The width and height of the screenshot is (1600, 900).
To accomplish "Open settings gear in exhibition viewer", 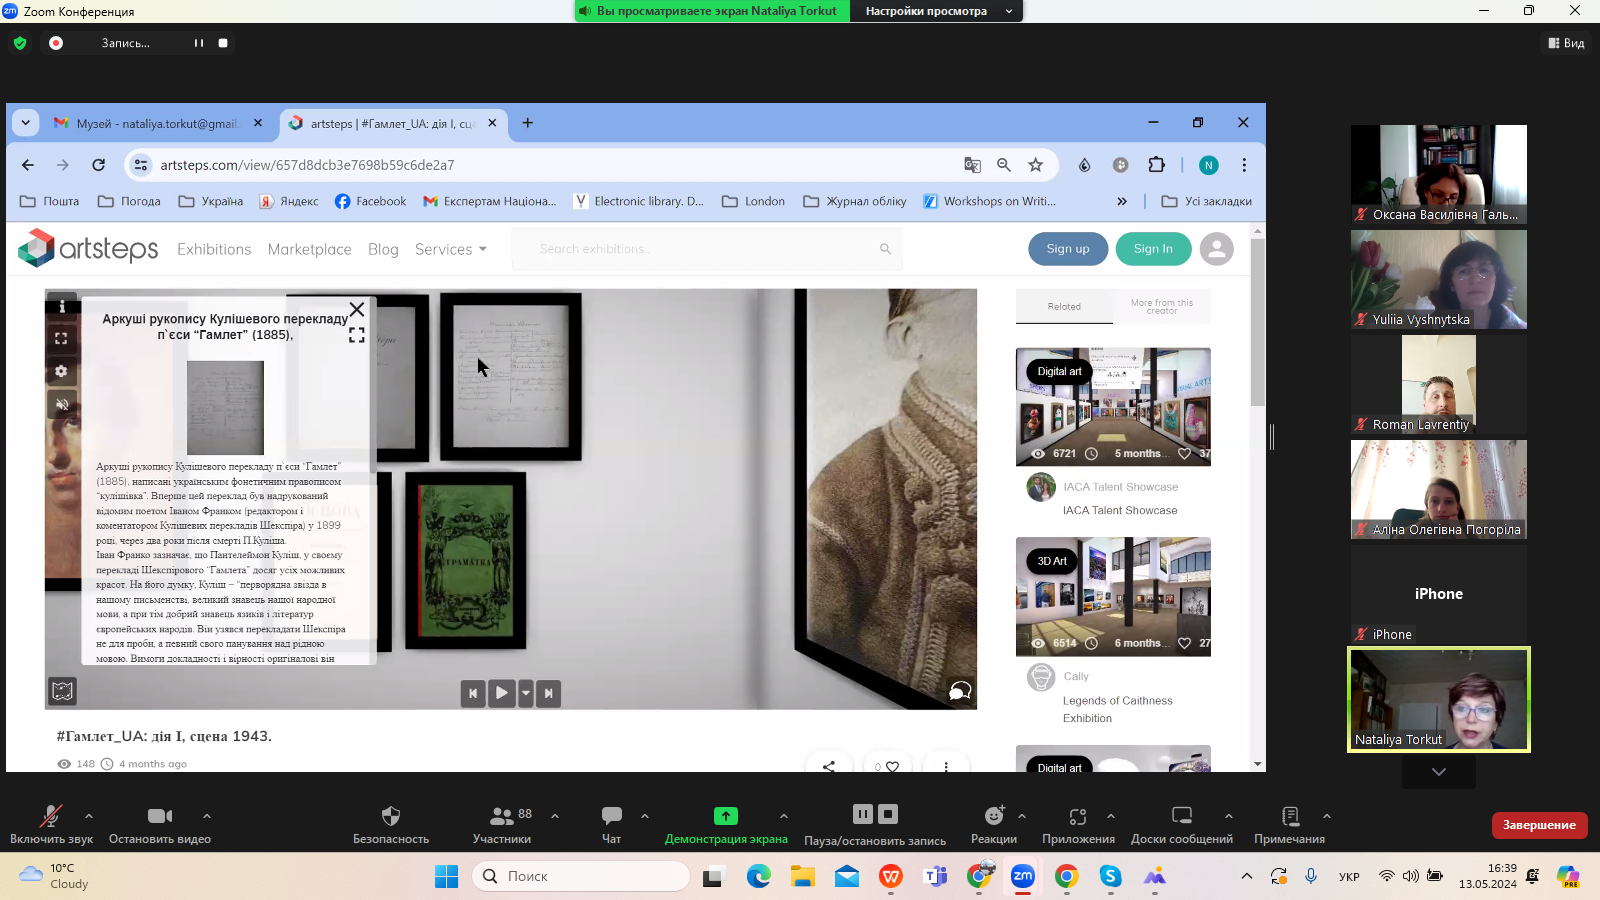I will click(62, 371).
